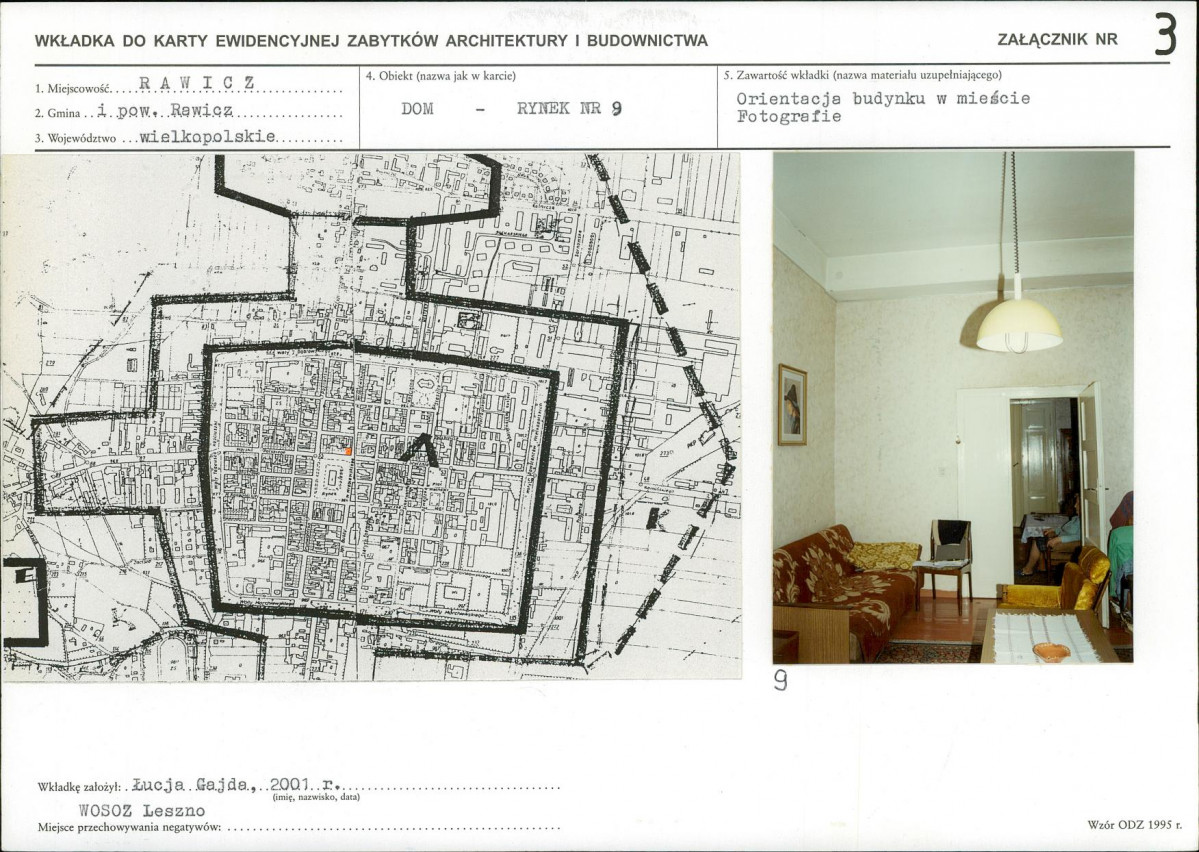The width and height of the screenshot is (1199, 852).
Task: Click the Województwo field 'wielkopolskie'
Action: point(207,136)
